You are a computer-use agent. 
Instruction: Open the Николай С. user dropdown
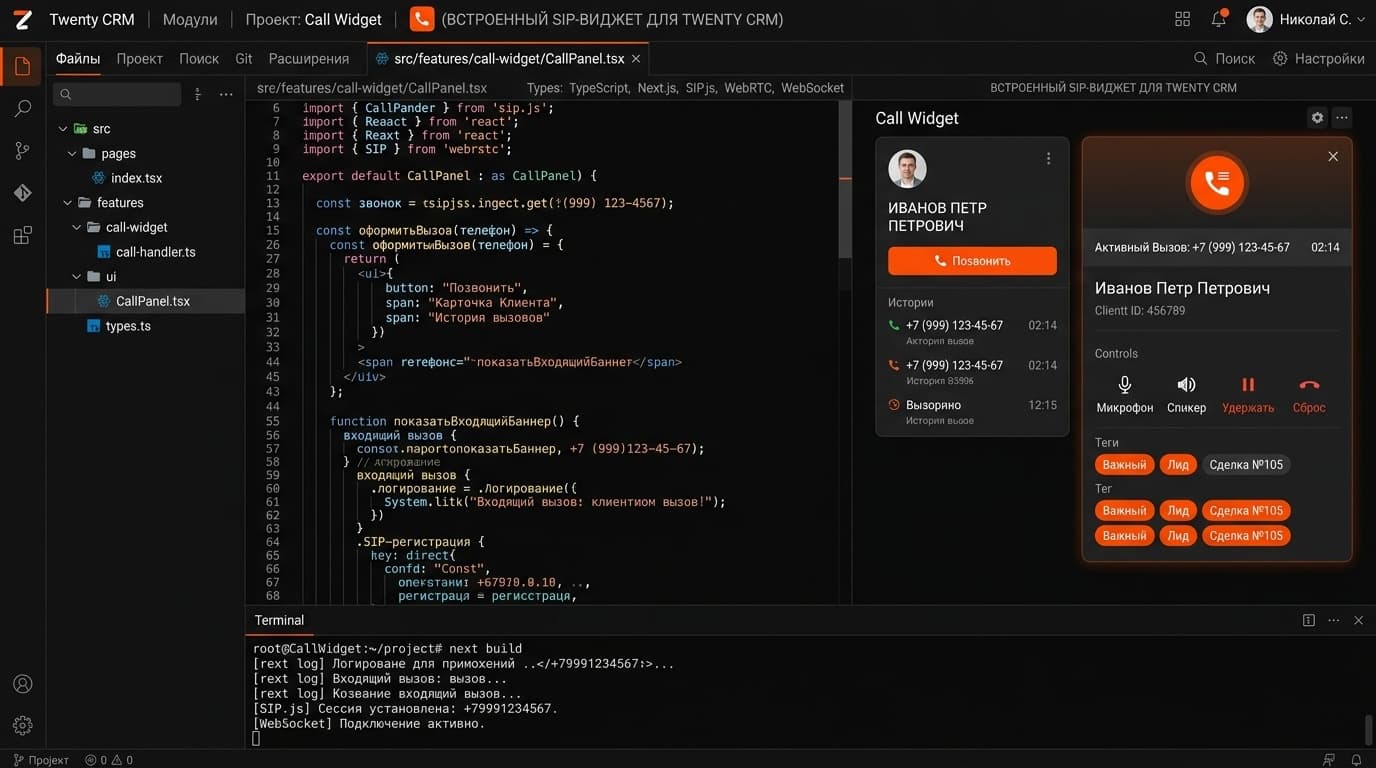(1306, 19)
